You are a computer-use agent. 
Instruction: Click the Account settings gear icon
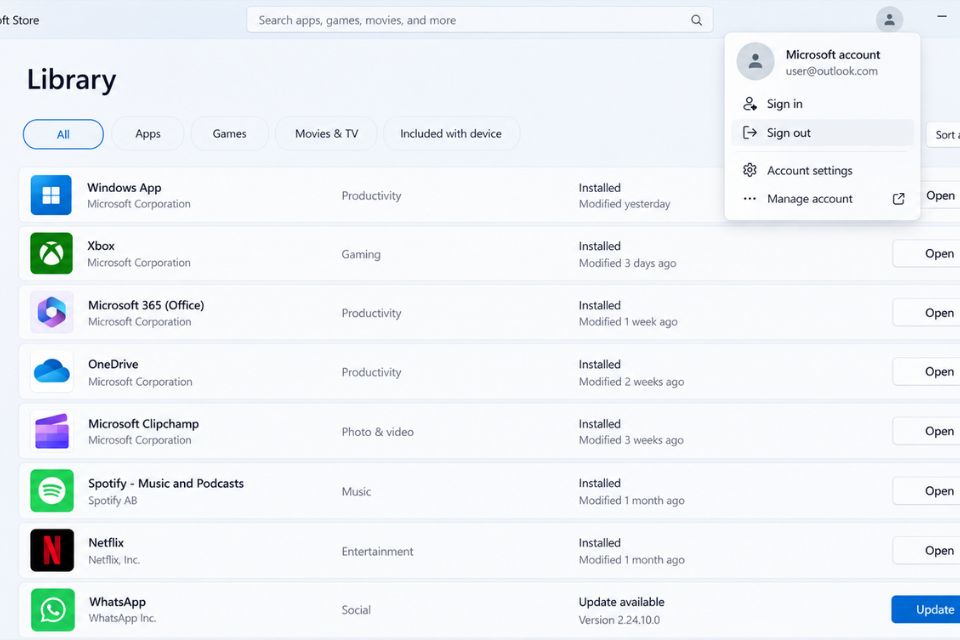point(749,170)
